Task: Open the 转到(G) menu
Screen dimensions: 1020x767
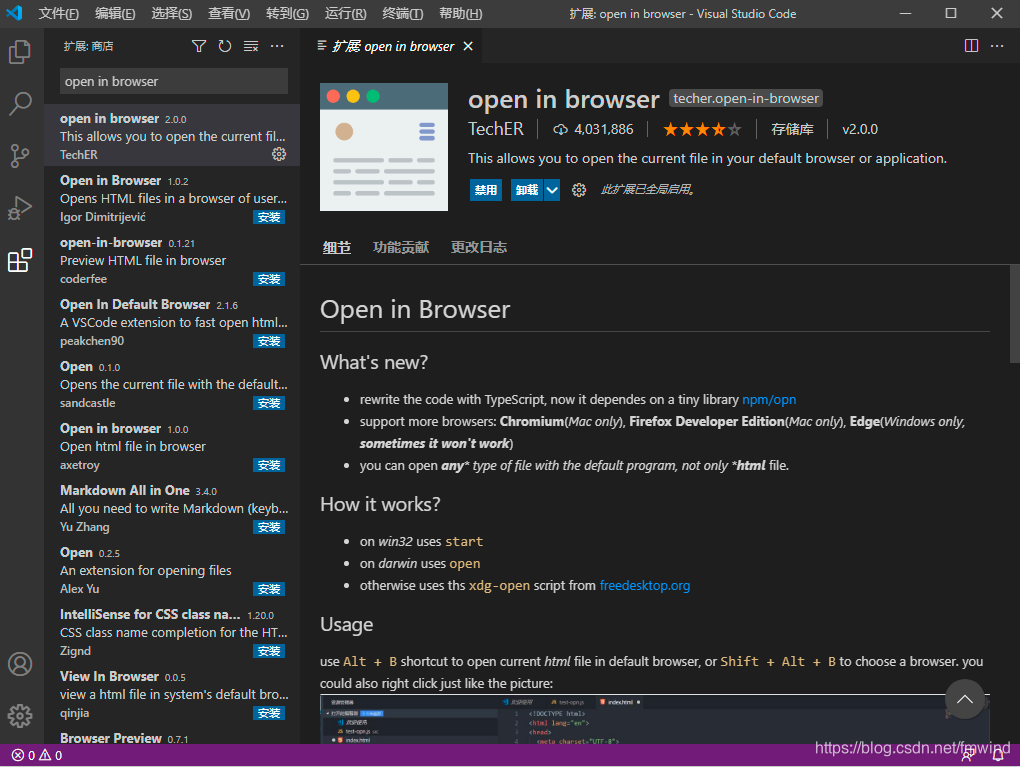Action: point(288,14)
